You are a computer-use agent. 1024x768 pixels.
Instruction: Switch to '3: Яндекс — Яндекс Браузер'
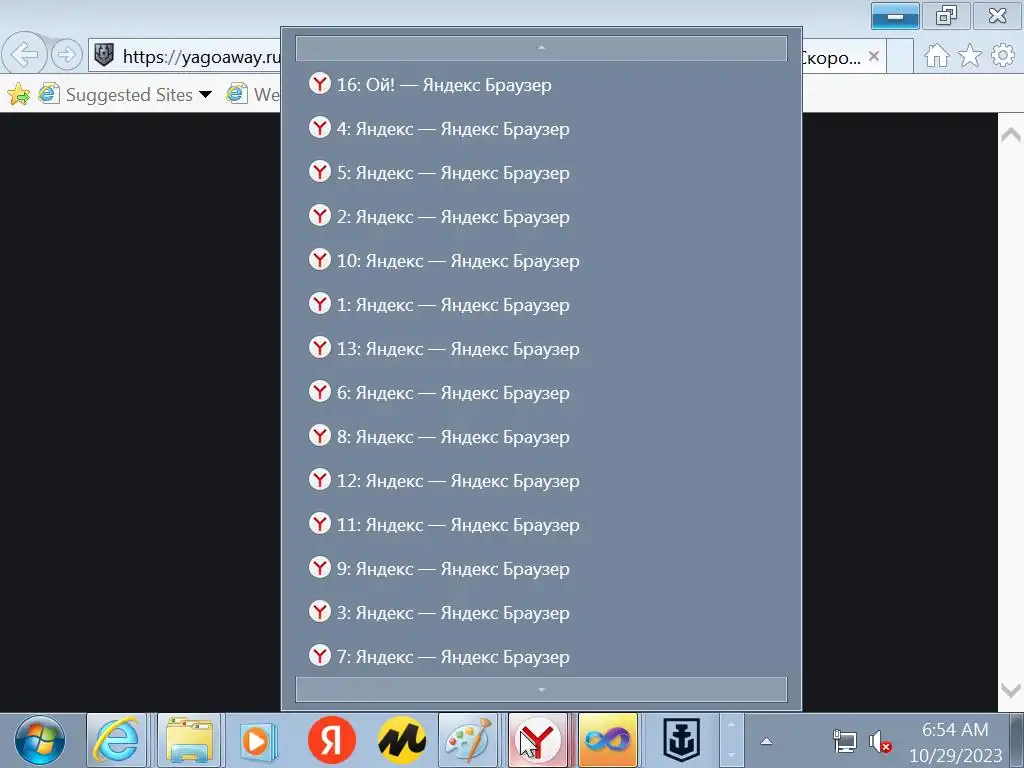[x=541, y=612]
